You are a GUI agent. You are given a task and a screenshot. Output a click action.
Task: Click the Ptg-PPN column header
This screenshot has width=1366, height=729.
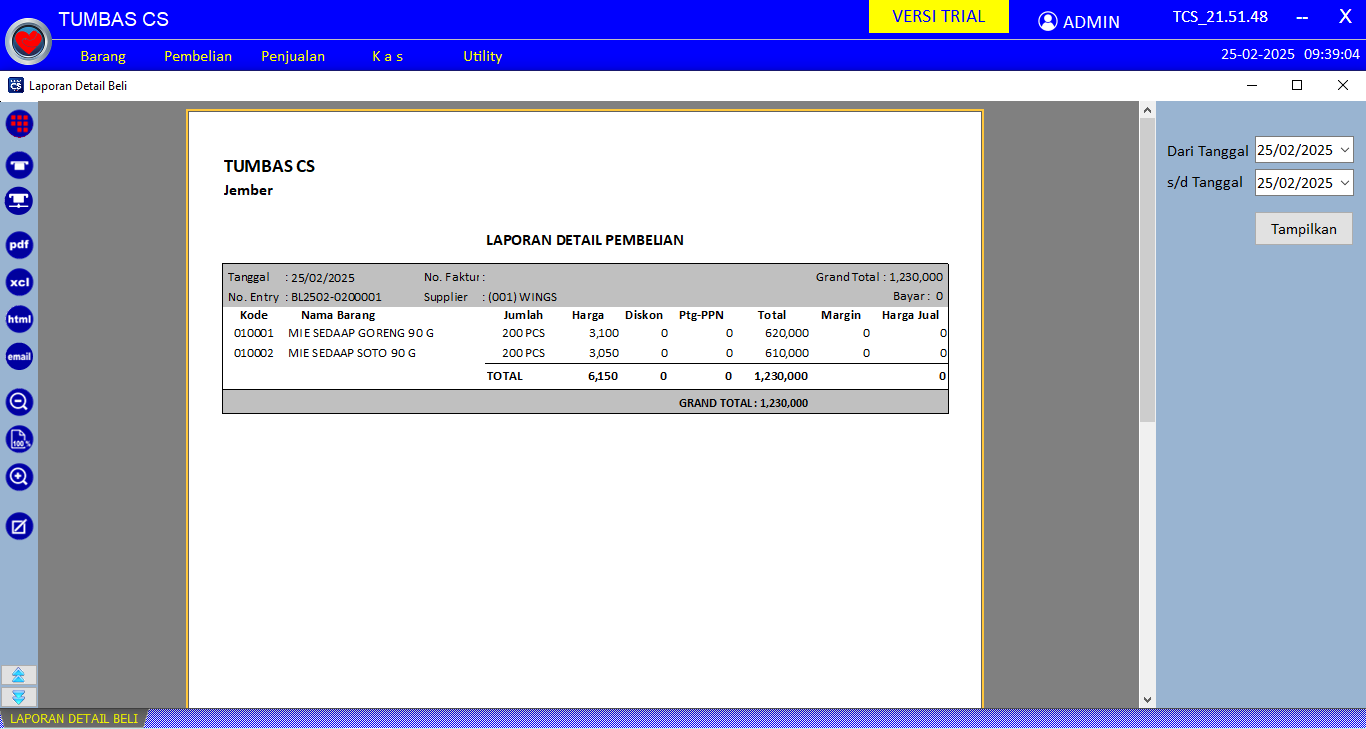tap(701, 315)
